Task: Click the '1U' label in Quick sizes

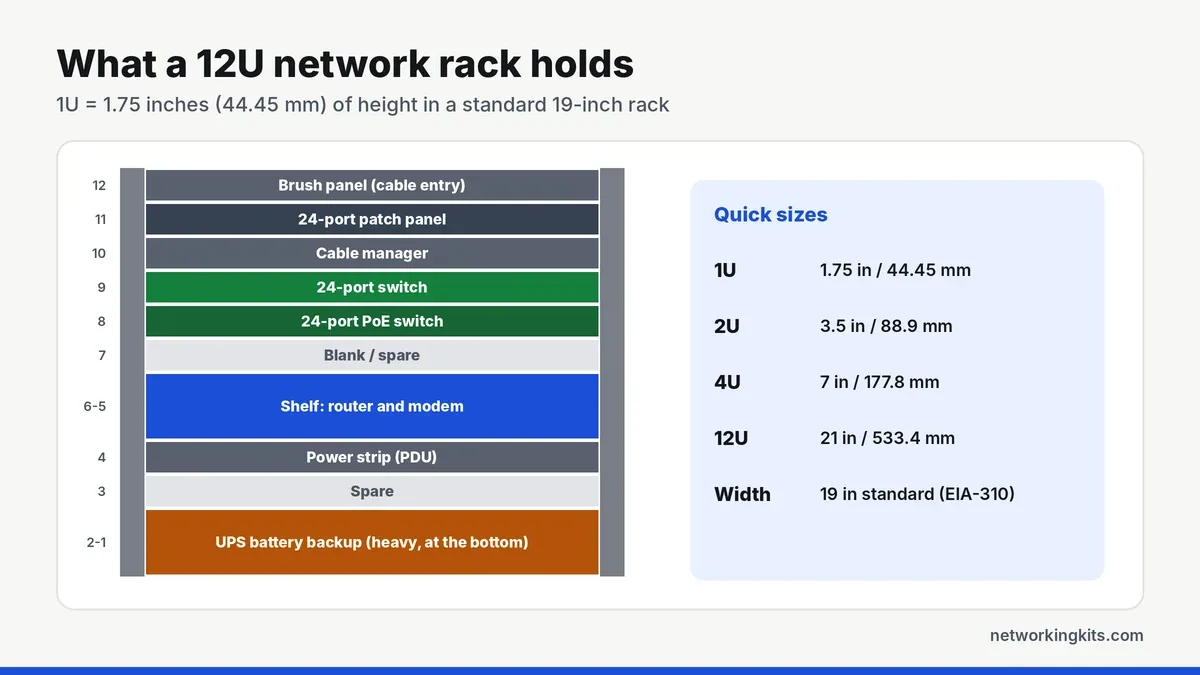Action: [x=725, y=270]
